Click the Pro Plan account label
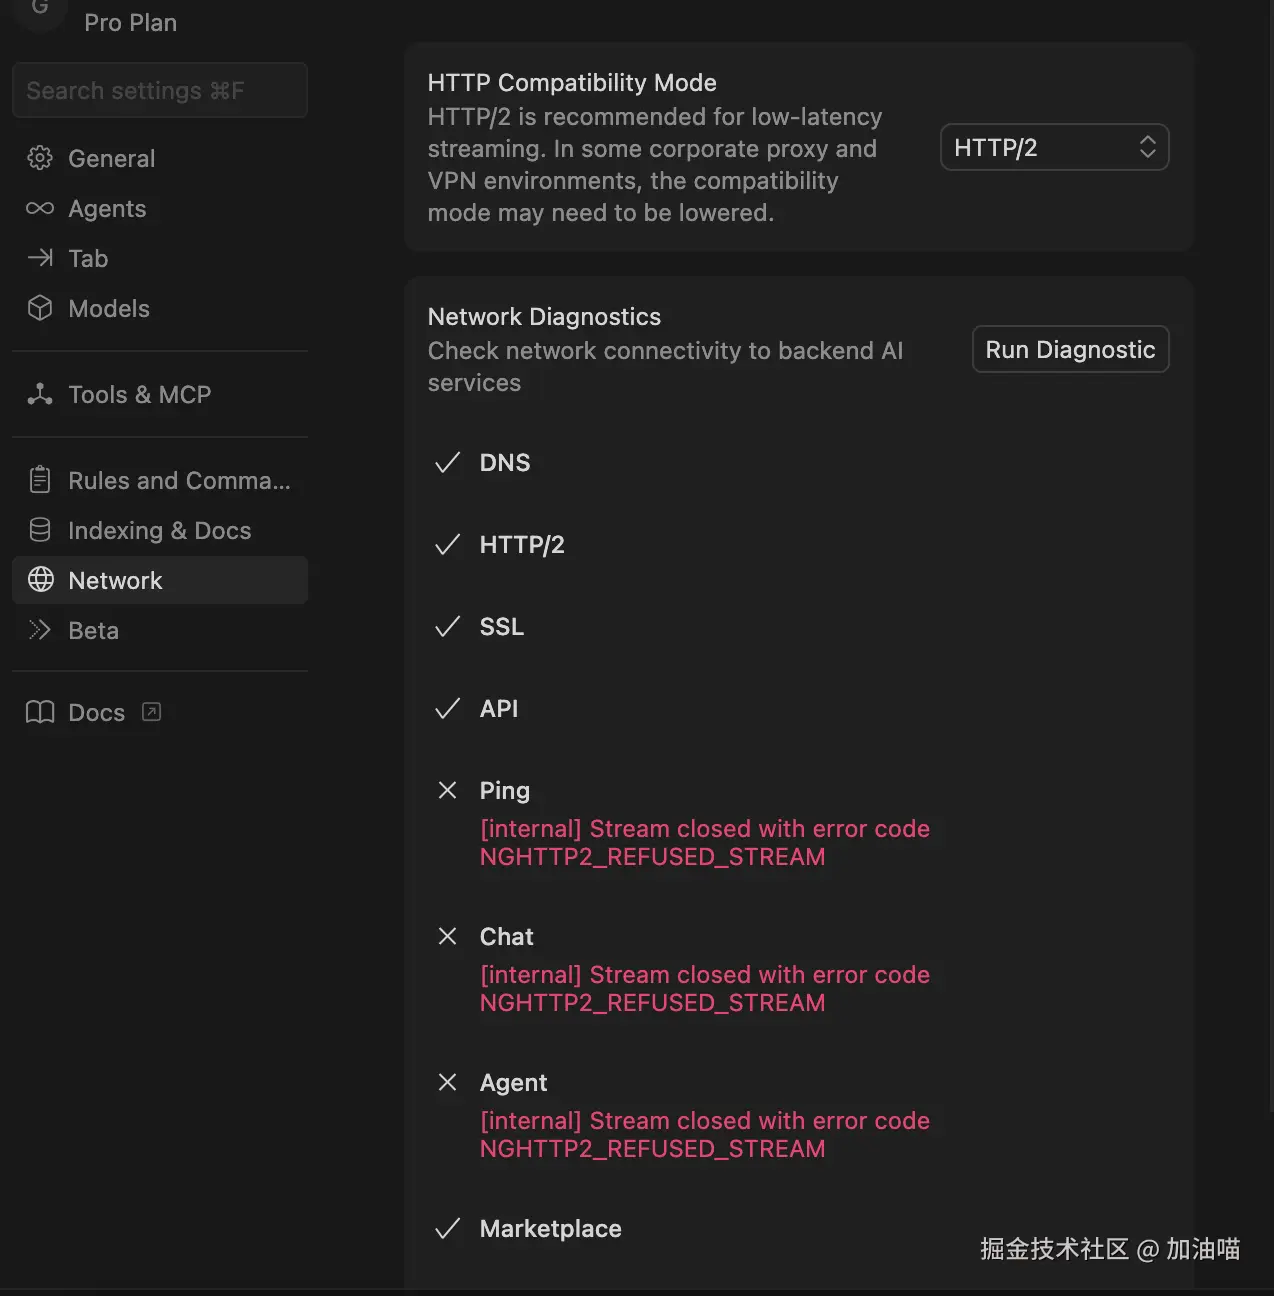 coord(130,22)
